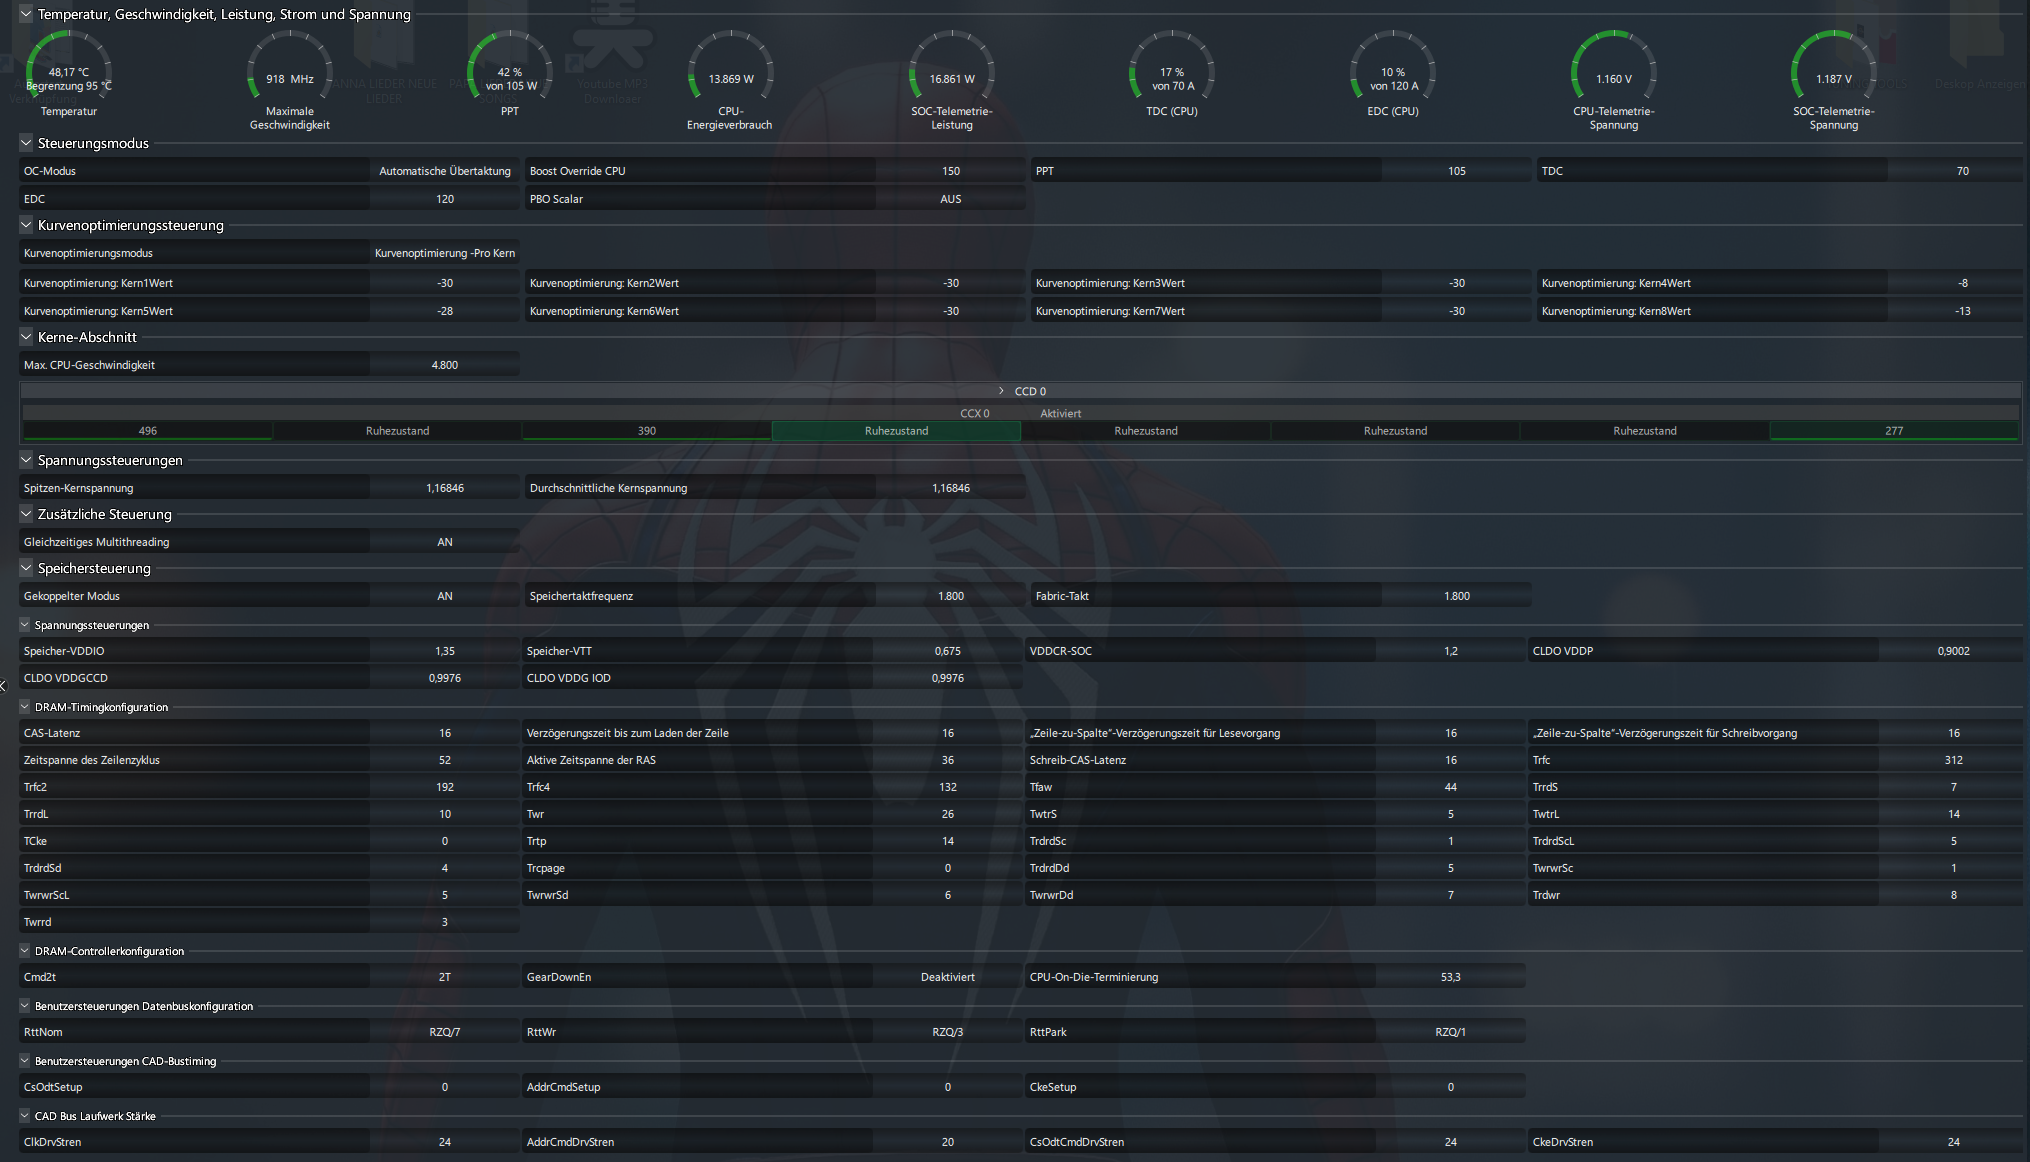
Task: Click the Speichertaktfrequenz value 1.800
Action: click(950, 596)
